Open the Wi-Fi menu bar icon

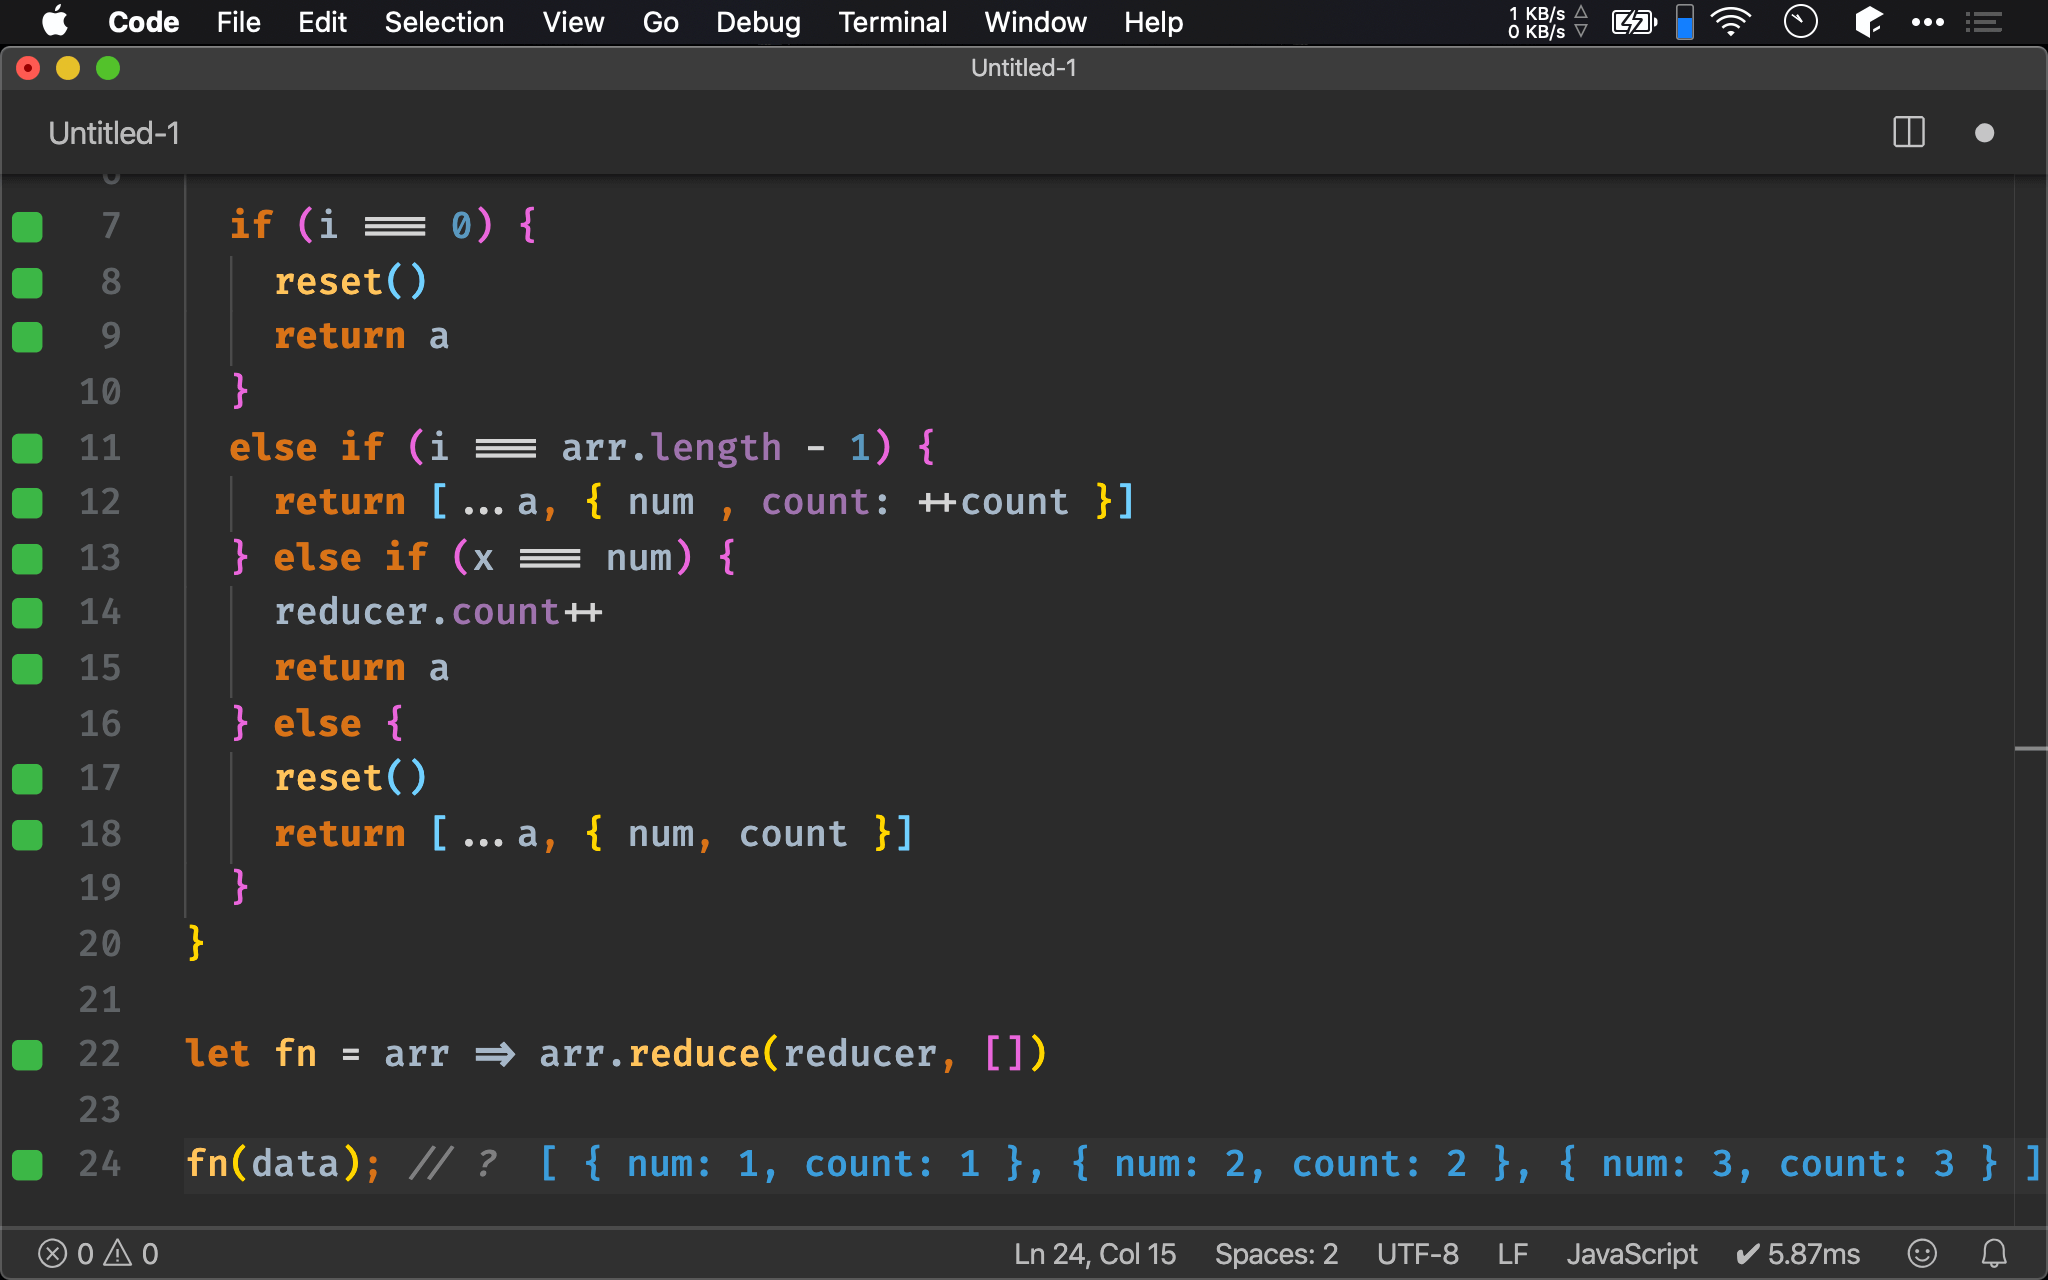(x=1730, y=22)
